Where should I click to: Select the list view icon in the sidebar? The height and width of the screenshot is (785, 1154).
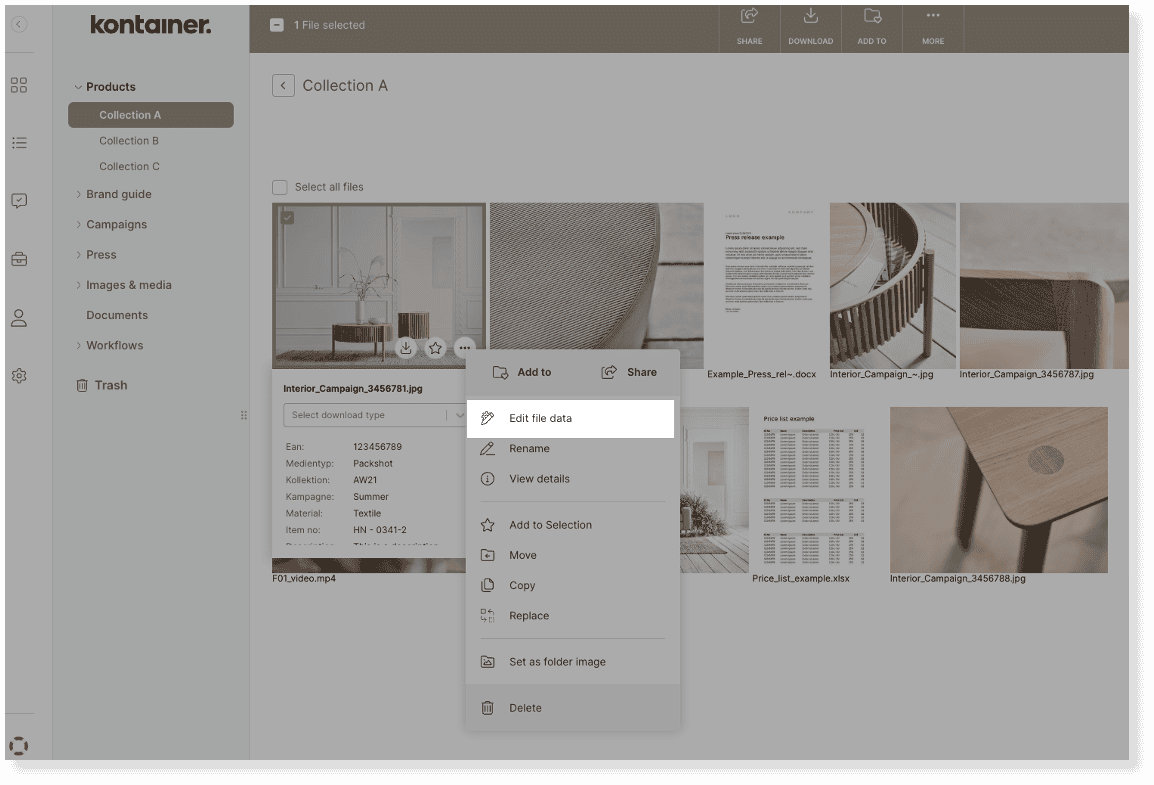point(18,143)
